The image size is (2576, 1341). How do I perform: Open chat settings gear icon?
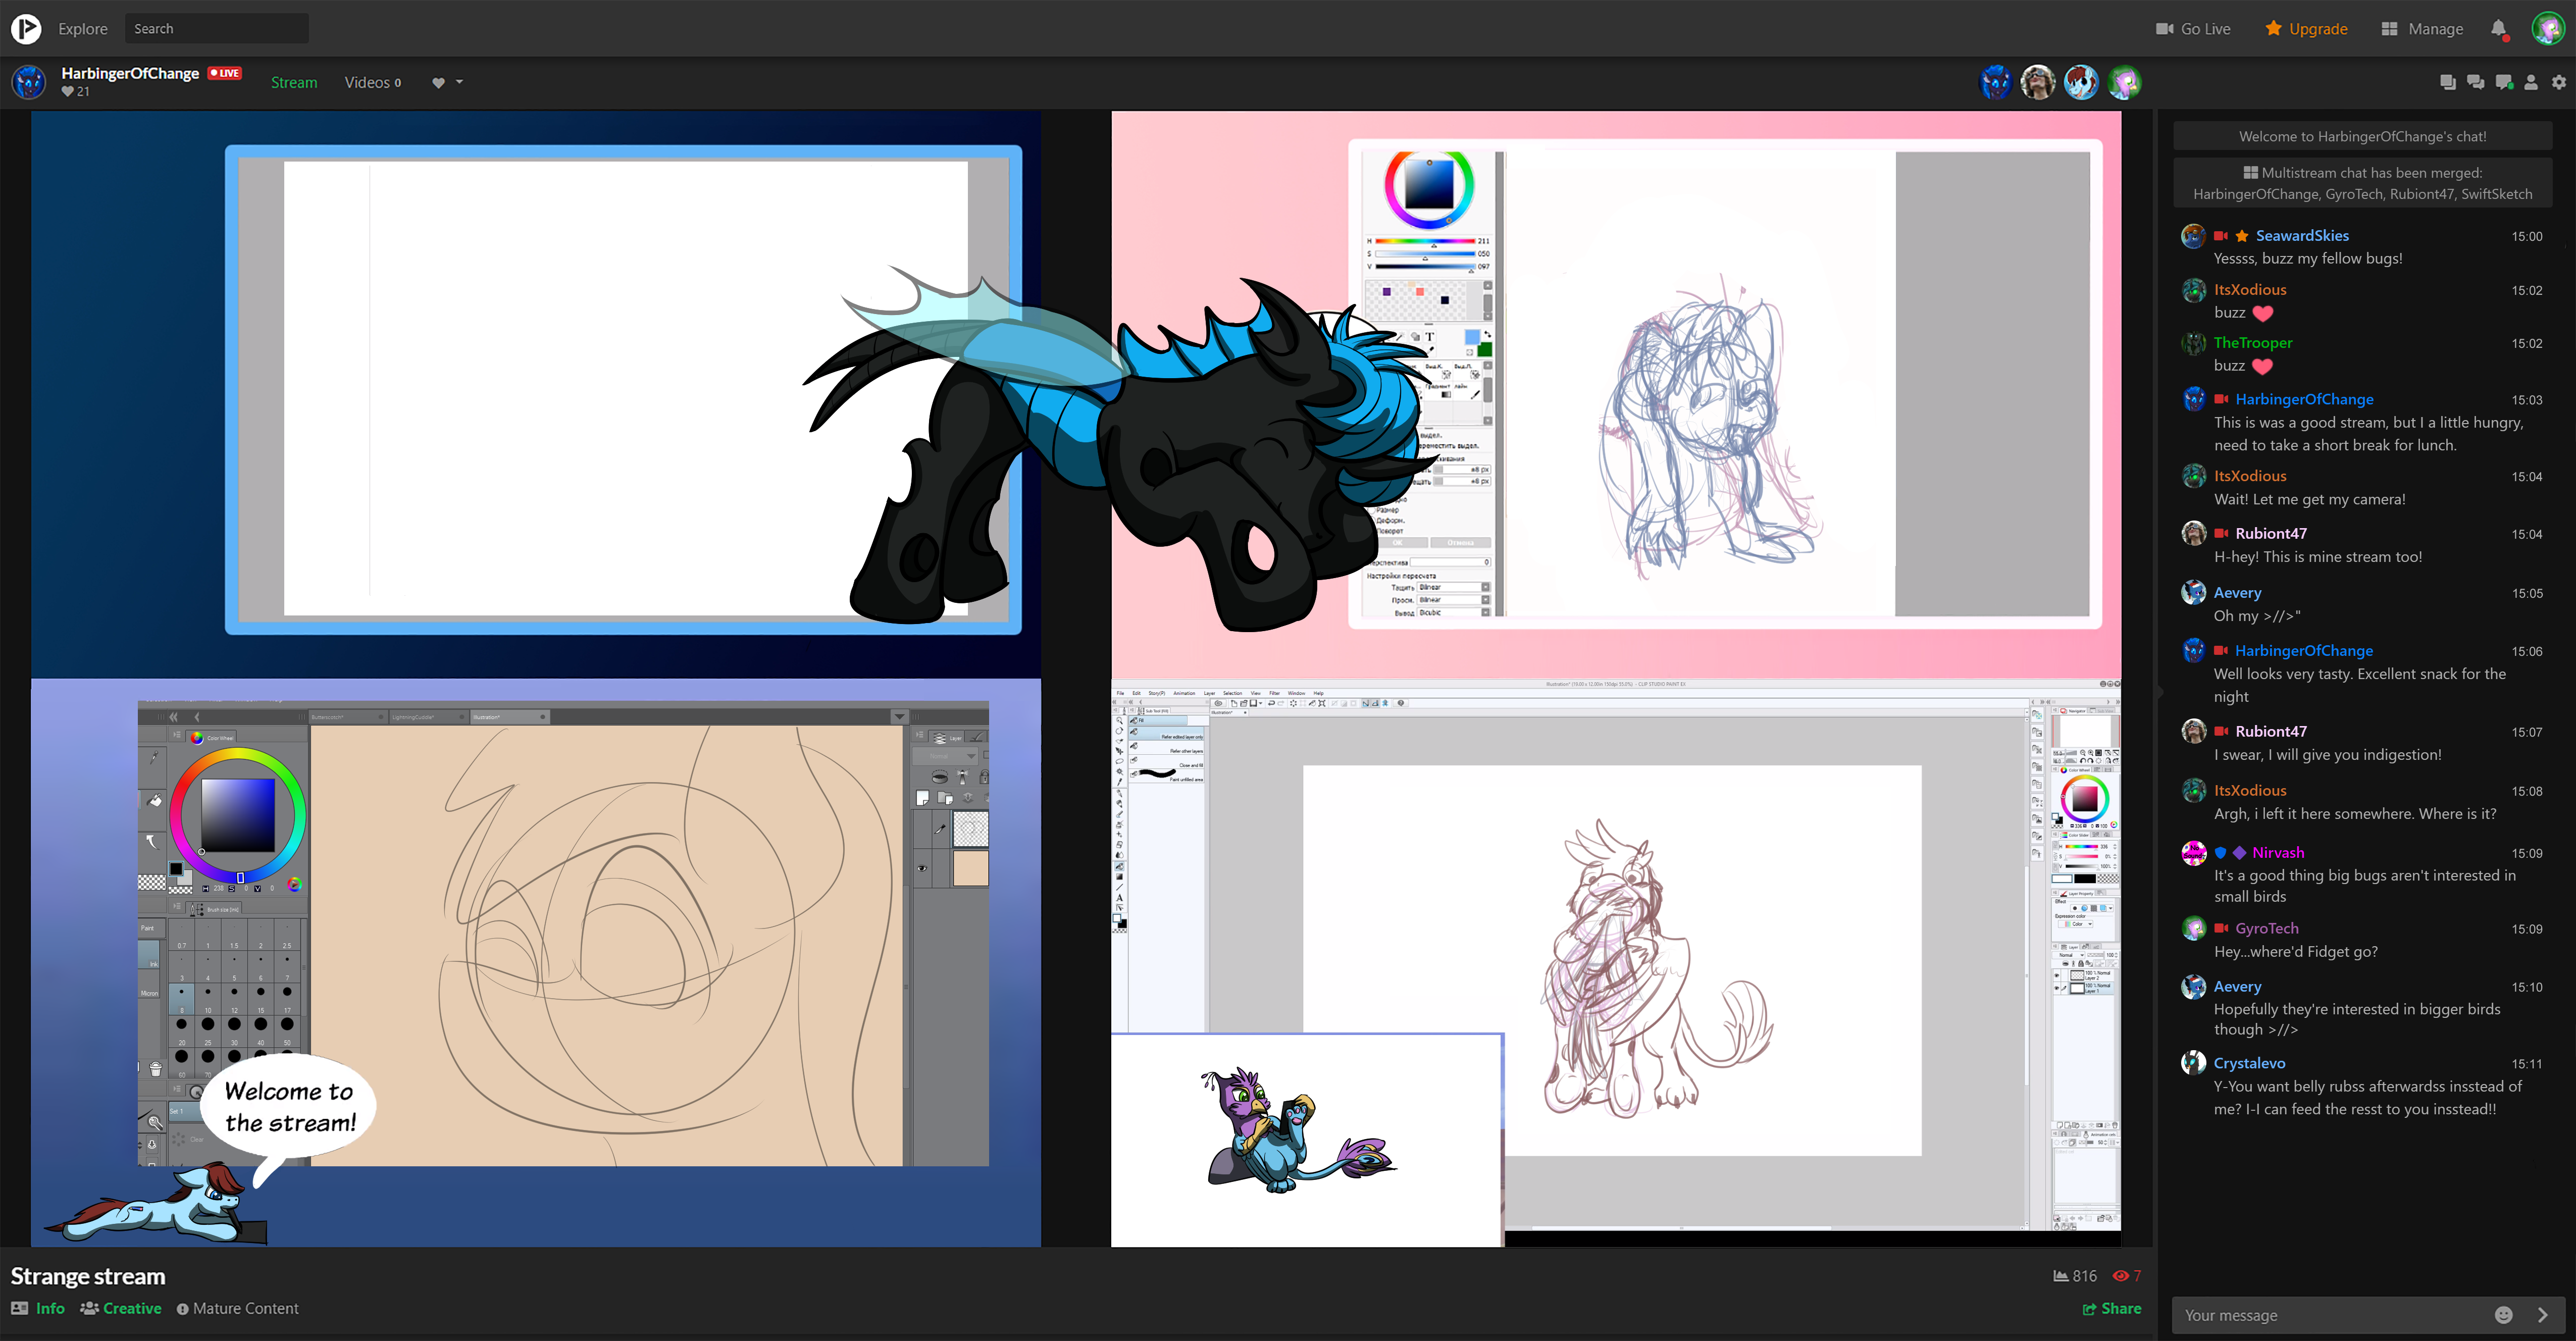click(x=2558, y=82)
